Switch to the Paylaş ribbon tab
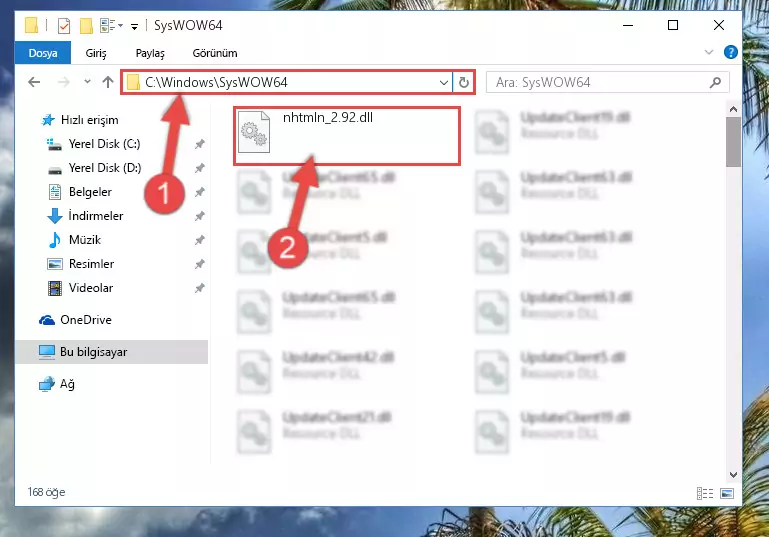 coord(150,53)
